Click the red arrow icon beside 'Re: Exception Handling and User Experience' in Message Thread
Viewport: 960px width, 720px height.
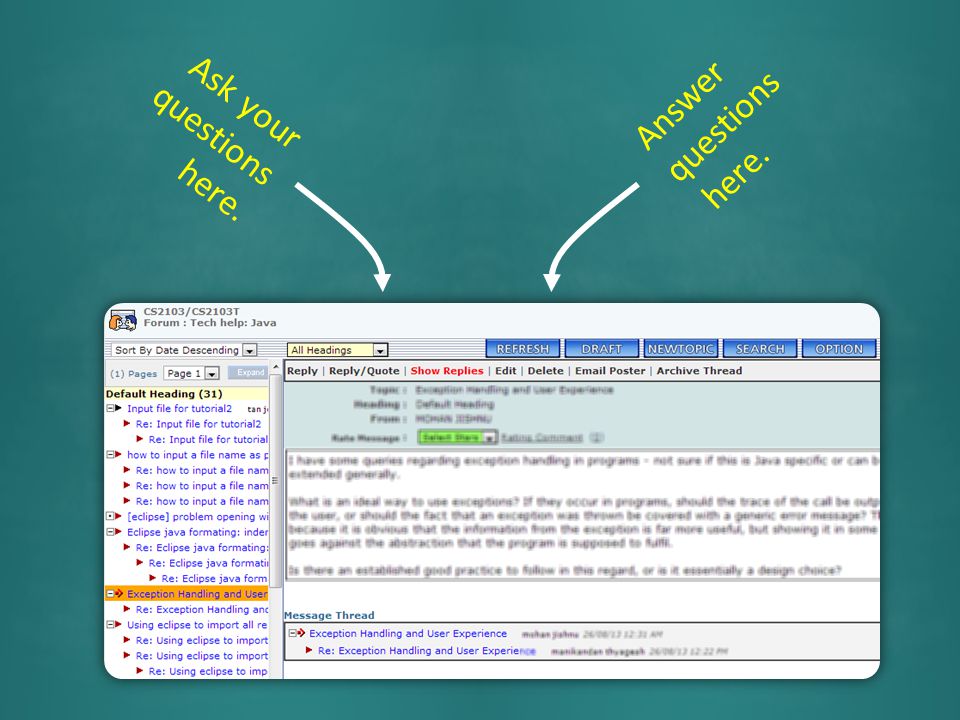point(309,651)
